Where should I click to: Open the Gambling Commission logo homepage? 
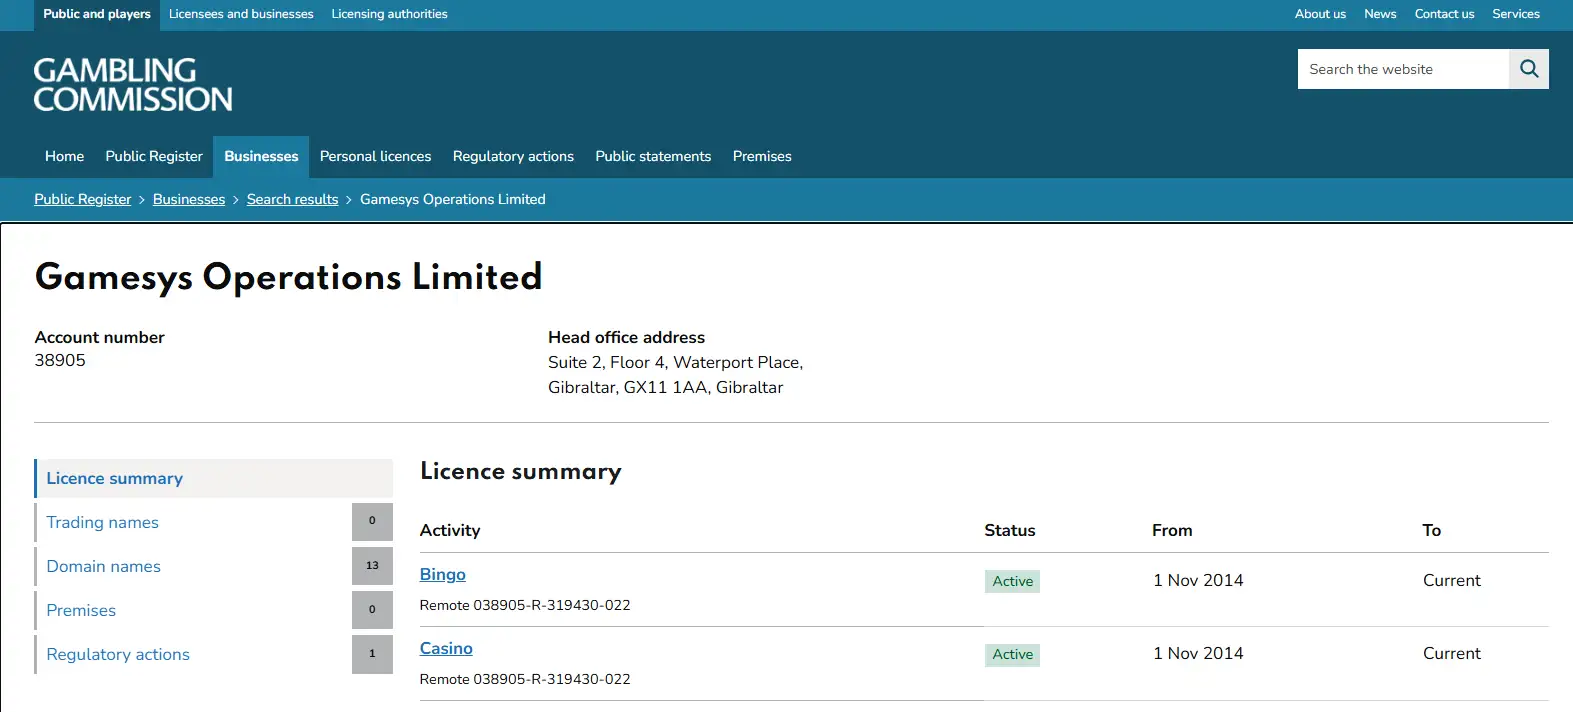pos(133,84)
